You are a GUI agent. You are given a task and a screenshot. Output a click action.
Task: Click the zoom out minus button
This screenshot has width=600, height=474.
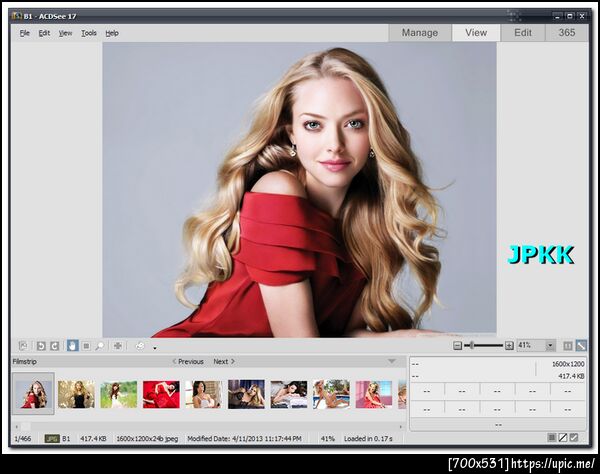click(457, 346)
